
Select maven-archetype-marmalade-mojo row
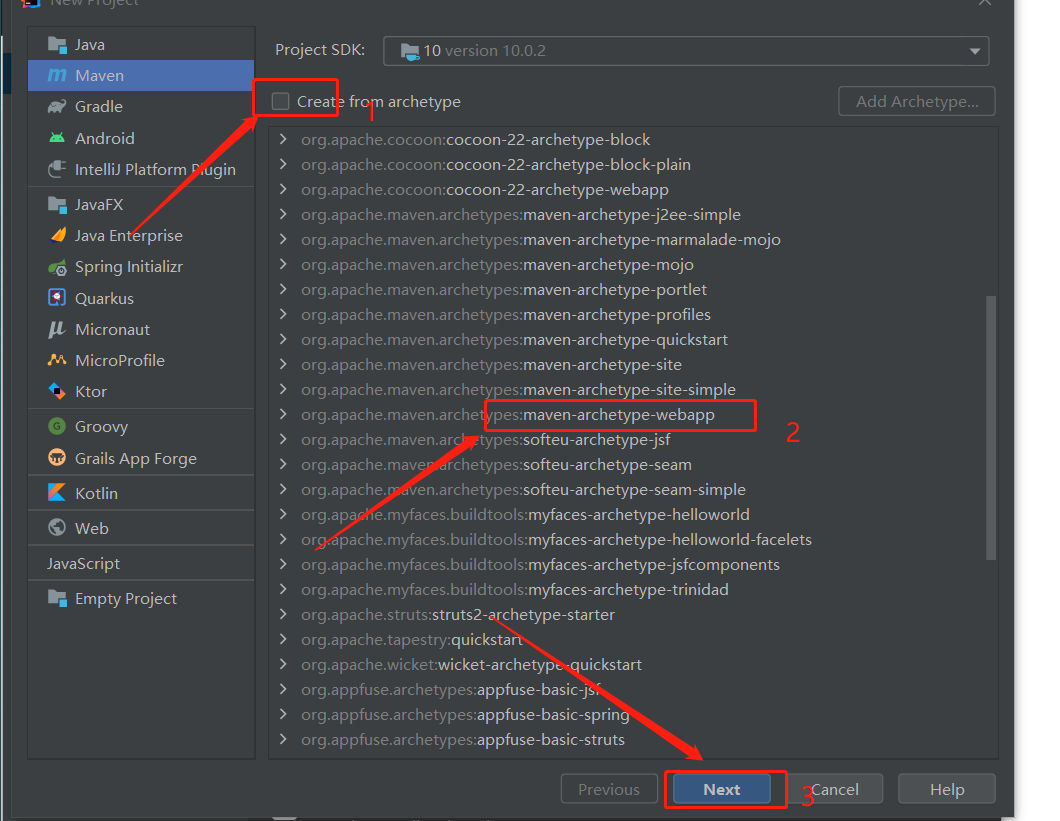633,239
